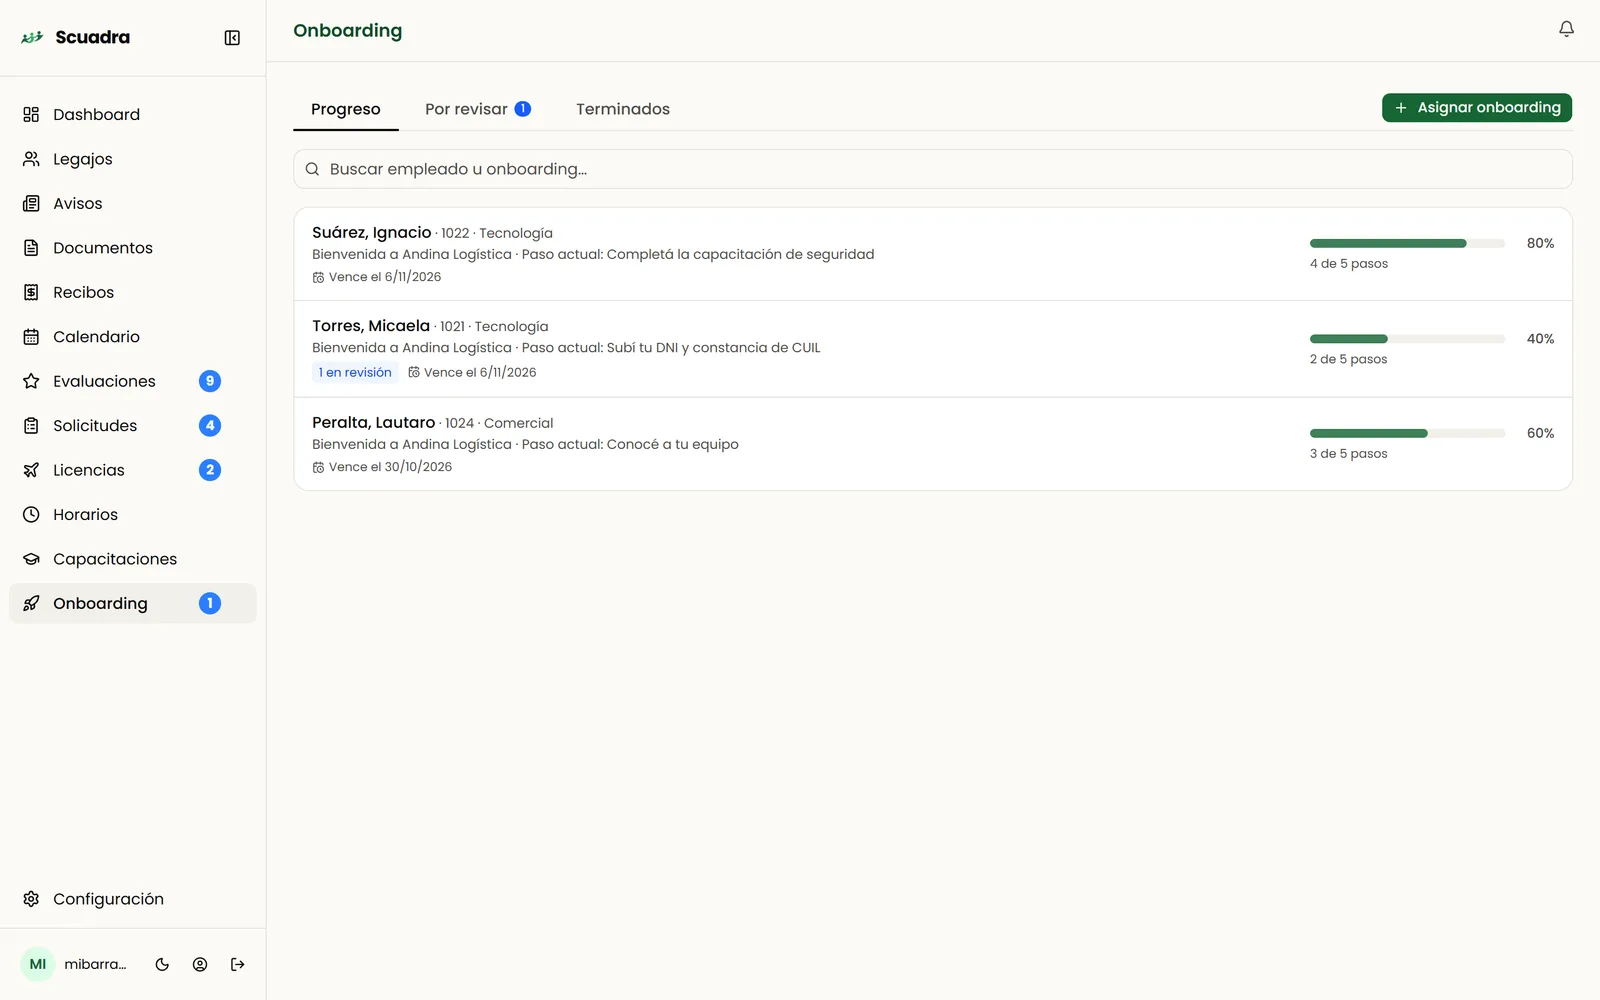Click the 40% progress bar
The width and height of the screenshot is (1600, 1000).
point(1407,339)
